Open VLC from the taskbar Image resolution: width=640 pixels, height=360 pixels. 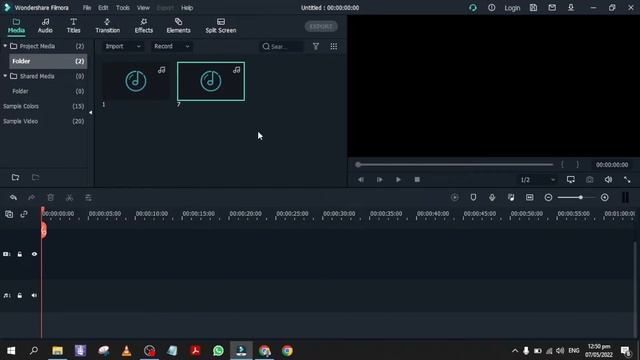127,351
